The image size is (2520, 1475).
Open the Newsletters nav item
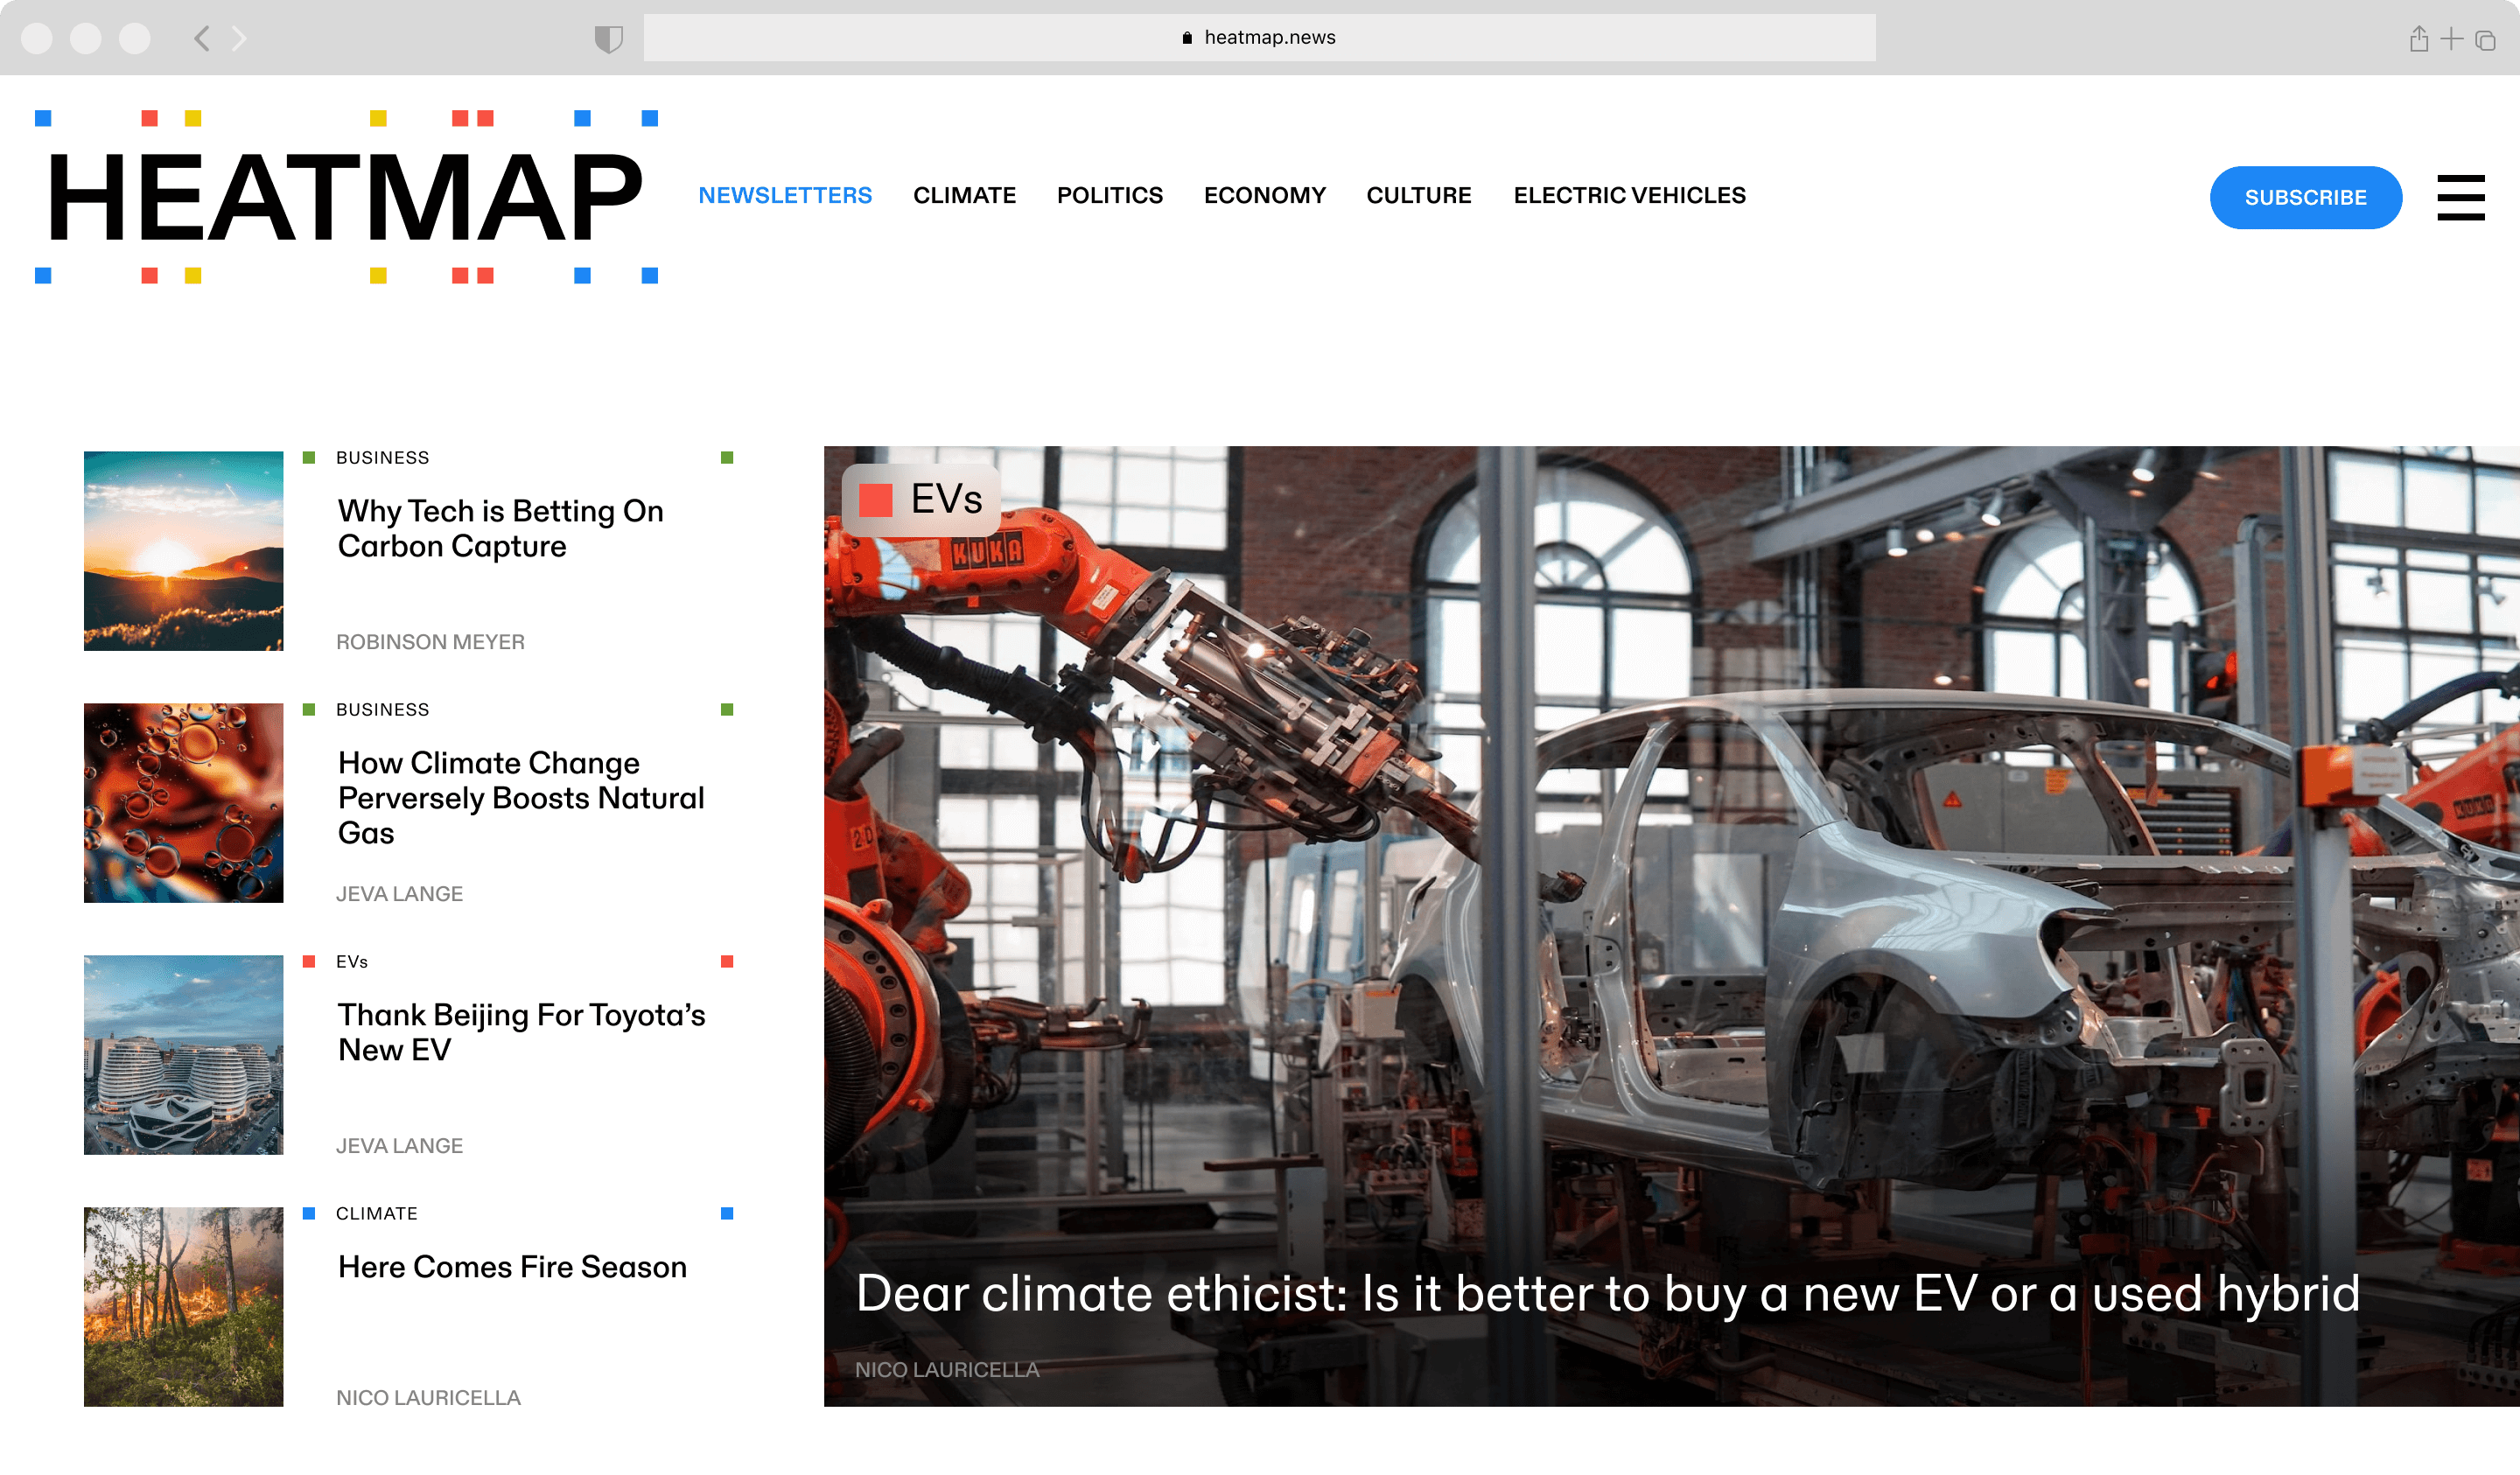pyautogui.click(x=785, y=196)
